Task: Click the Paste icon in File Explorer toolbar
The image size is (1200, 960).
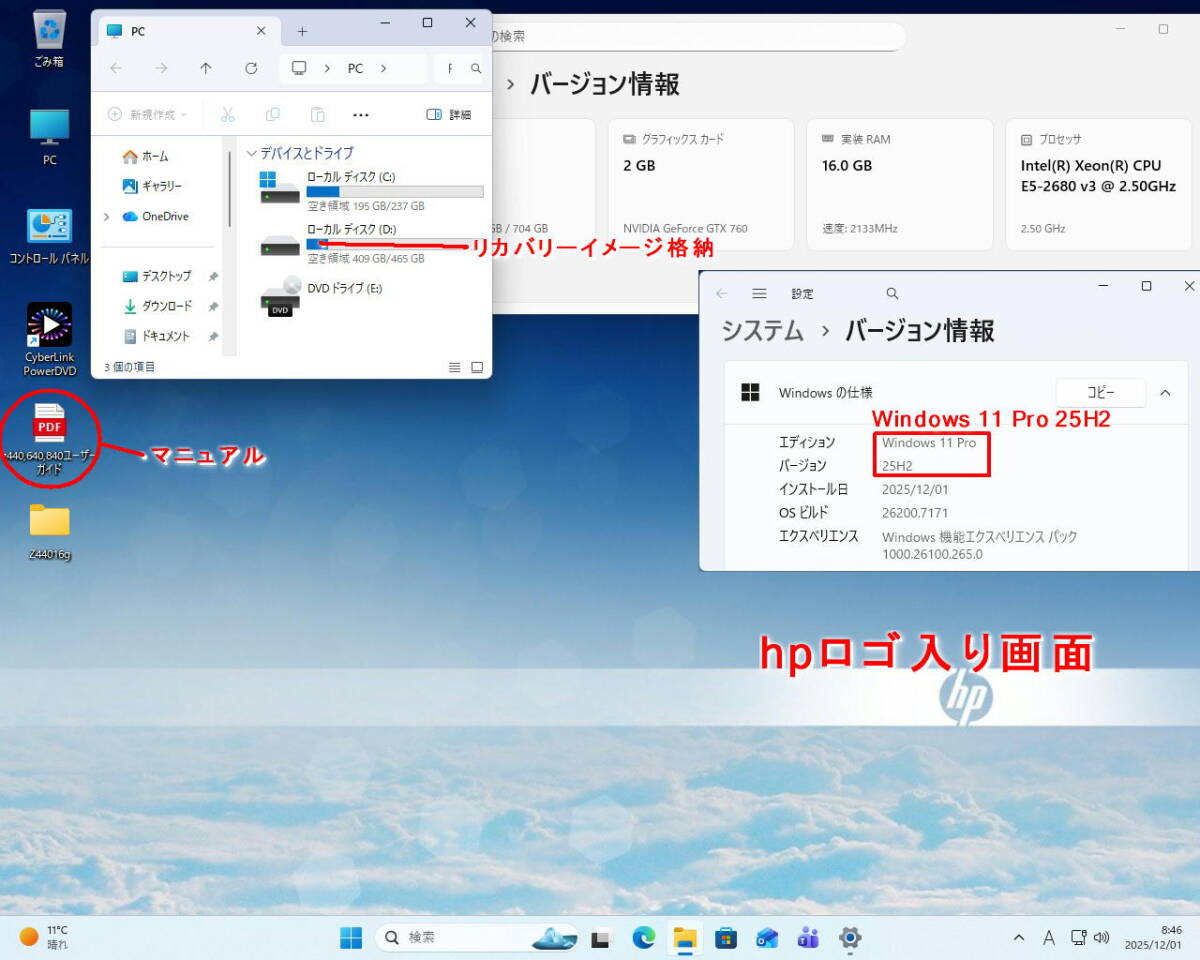Action: pyautogui.click(x=317, y=115)
